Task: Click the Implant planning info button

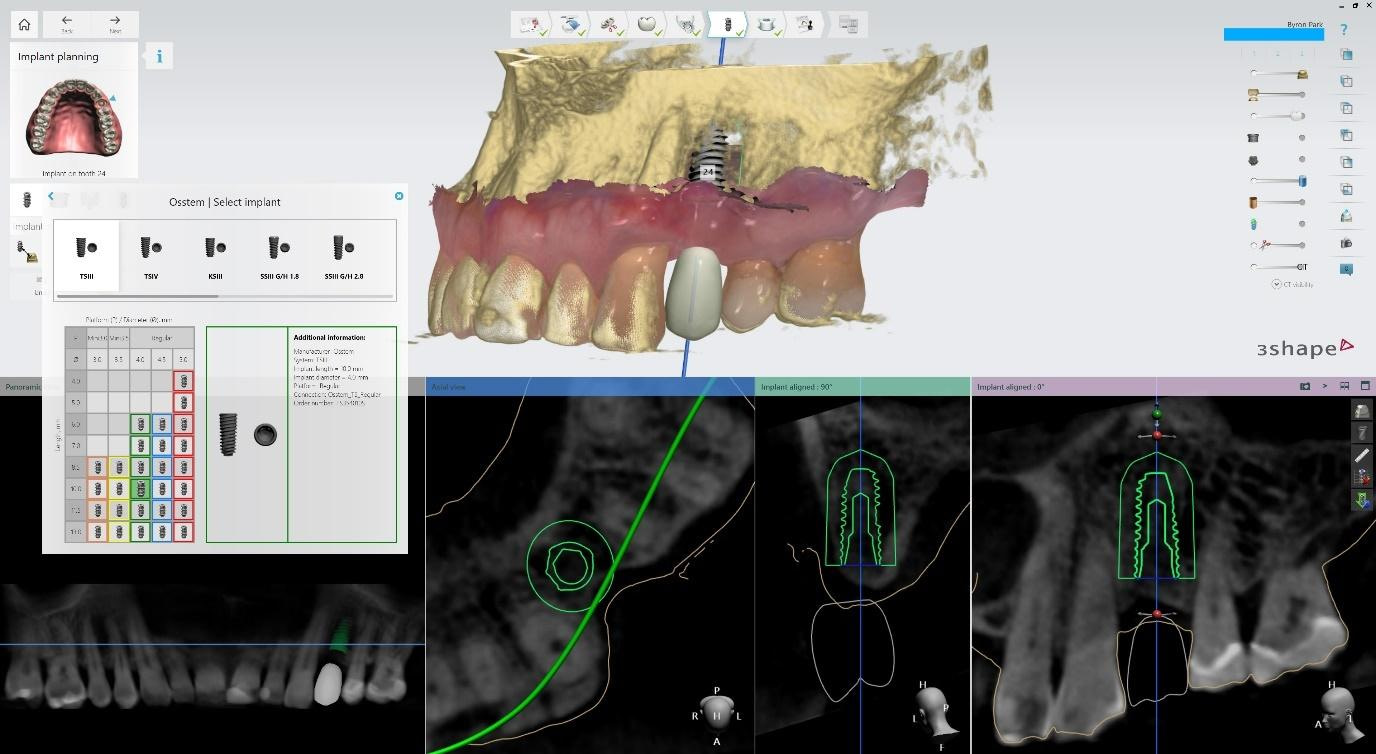Action: point(158,56)
